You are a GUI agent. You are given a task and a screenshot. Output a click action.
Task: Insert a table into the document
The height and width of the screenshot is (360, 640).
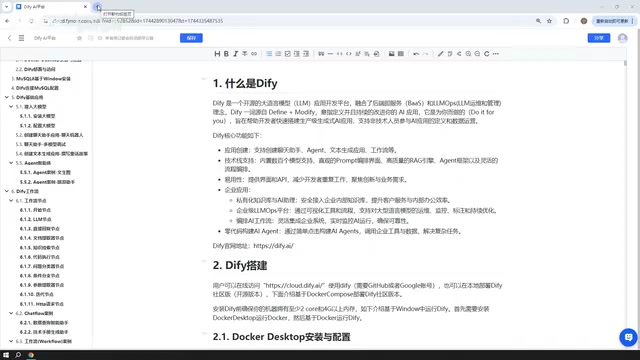[x=401, y=54]
